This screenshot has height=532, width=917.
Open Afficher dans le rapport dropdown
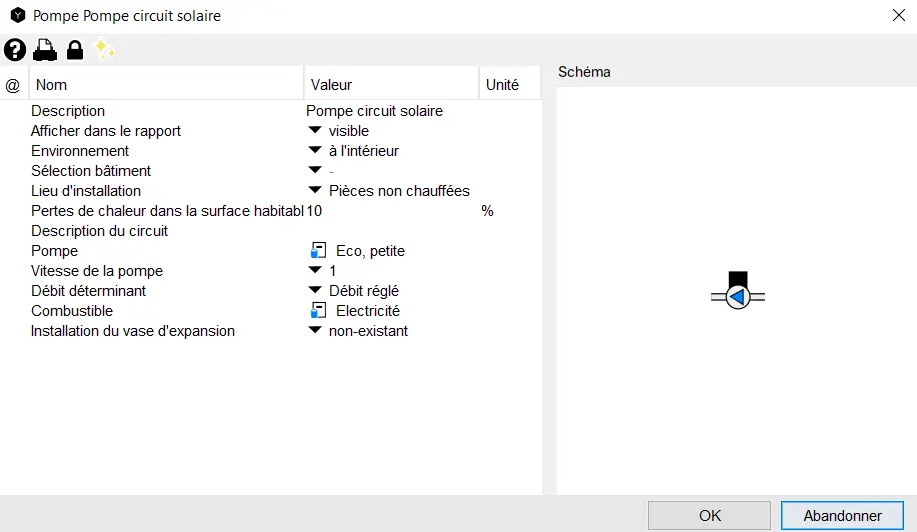[x=315, y=131]
